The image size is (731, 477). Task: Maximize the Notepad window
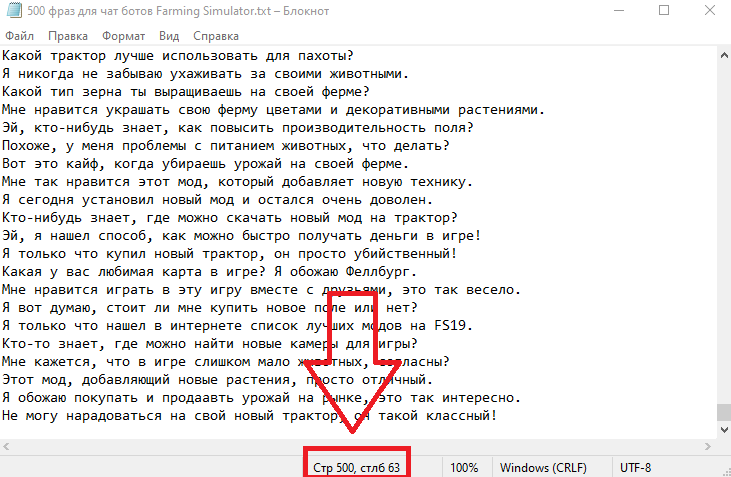[664, 10]
